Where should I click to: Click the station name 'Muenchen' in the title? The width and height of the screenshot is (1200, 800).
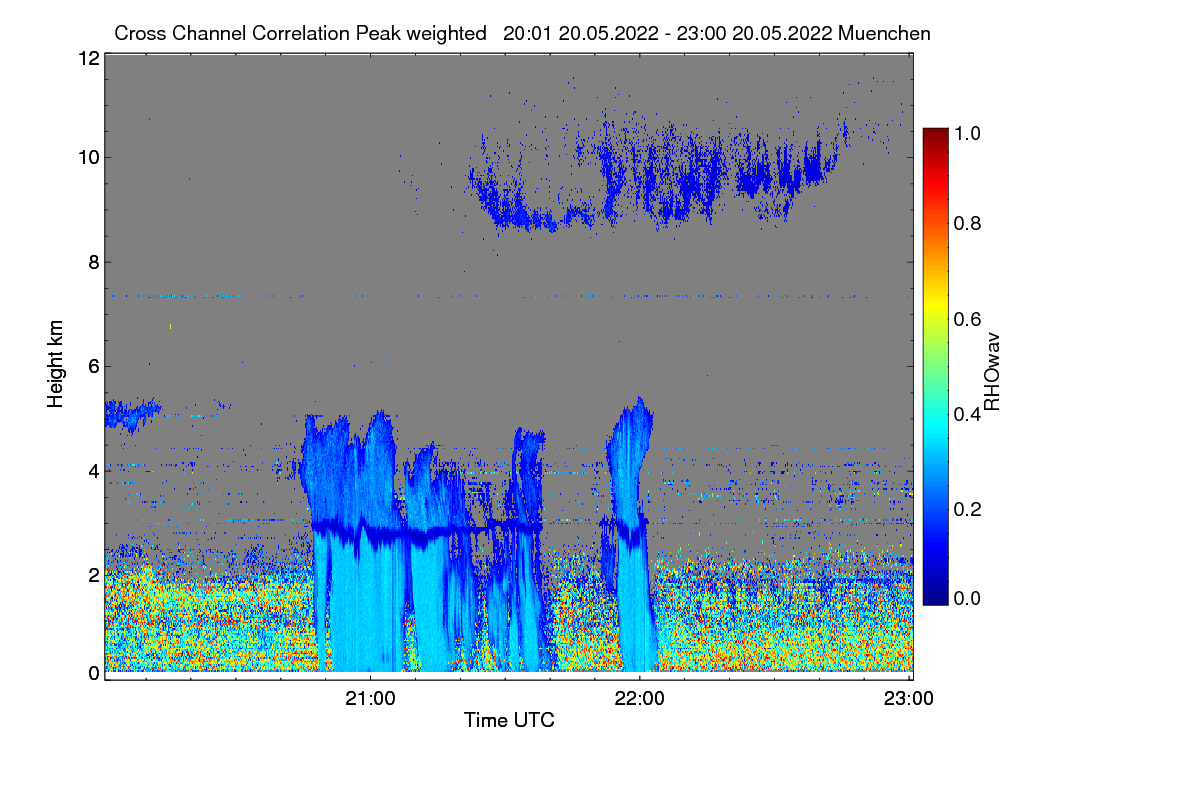pos(886,33)
